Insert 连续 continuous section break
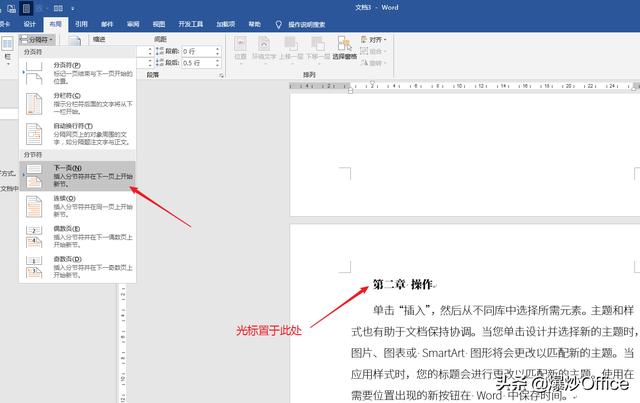 click(75, 205)
